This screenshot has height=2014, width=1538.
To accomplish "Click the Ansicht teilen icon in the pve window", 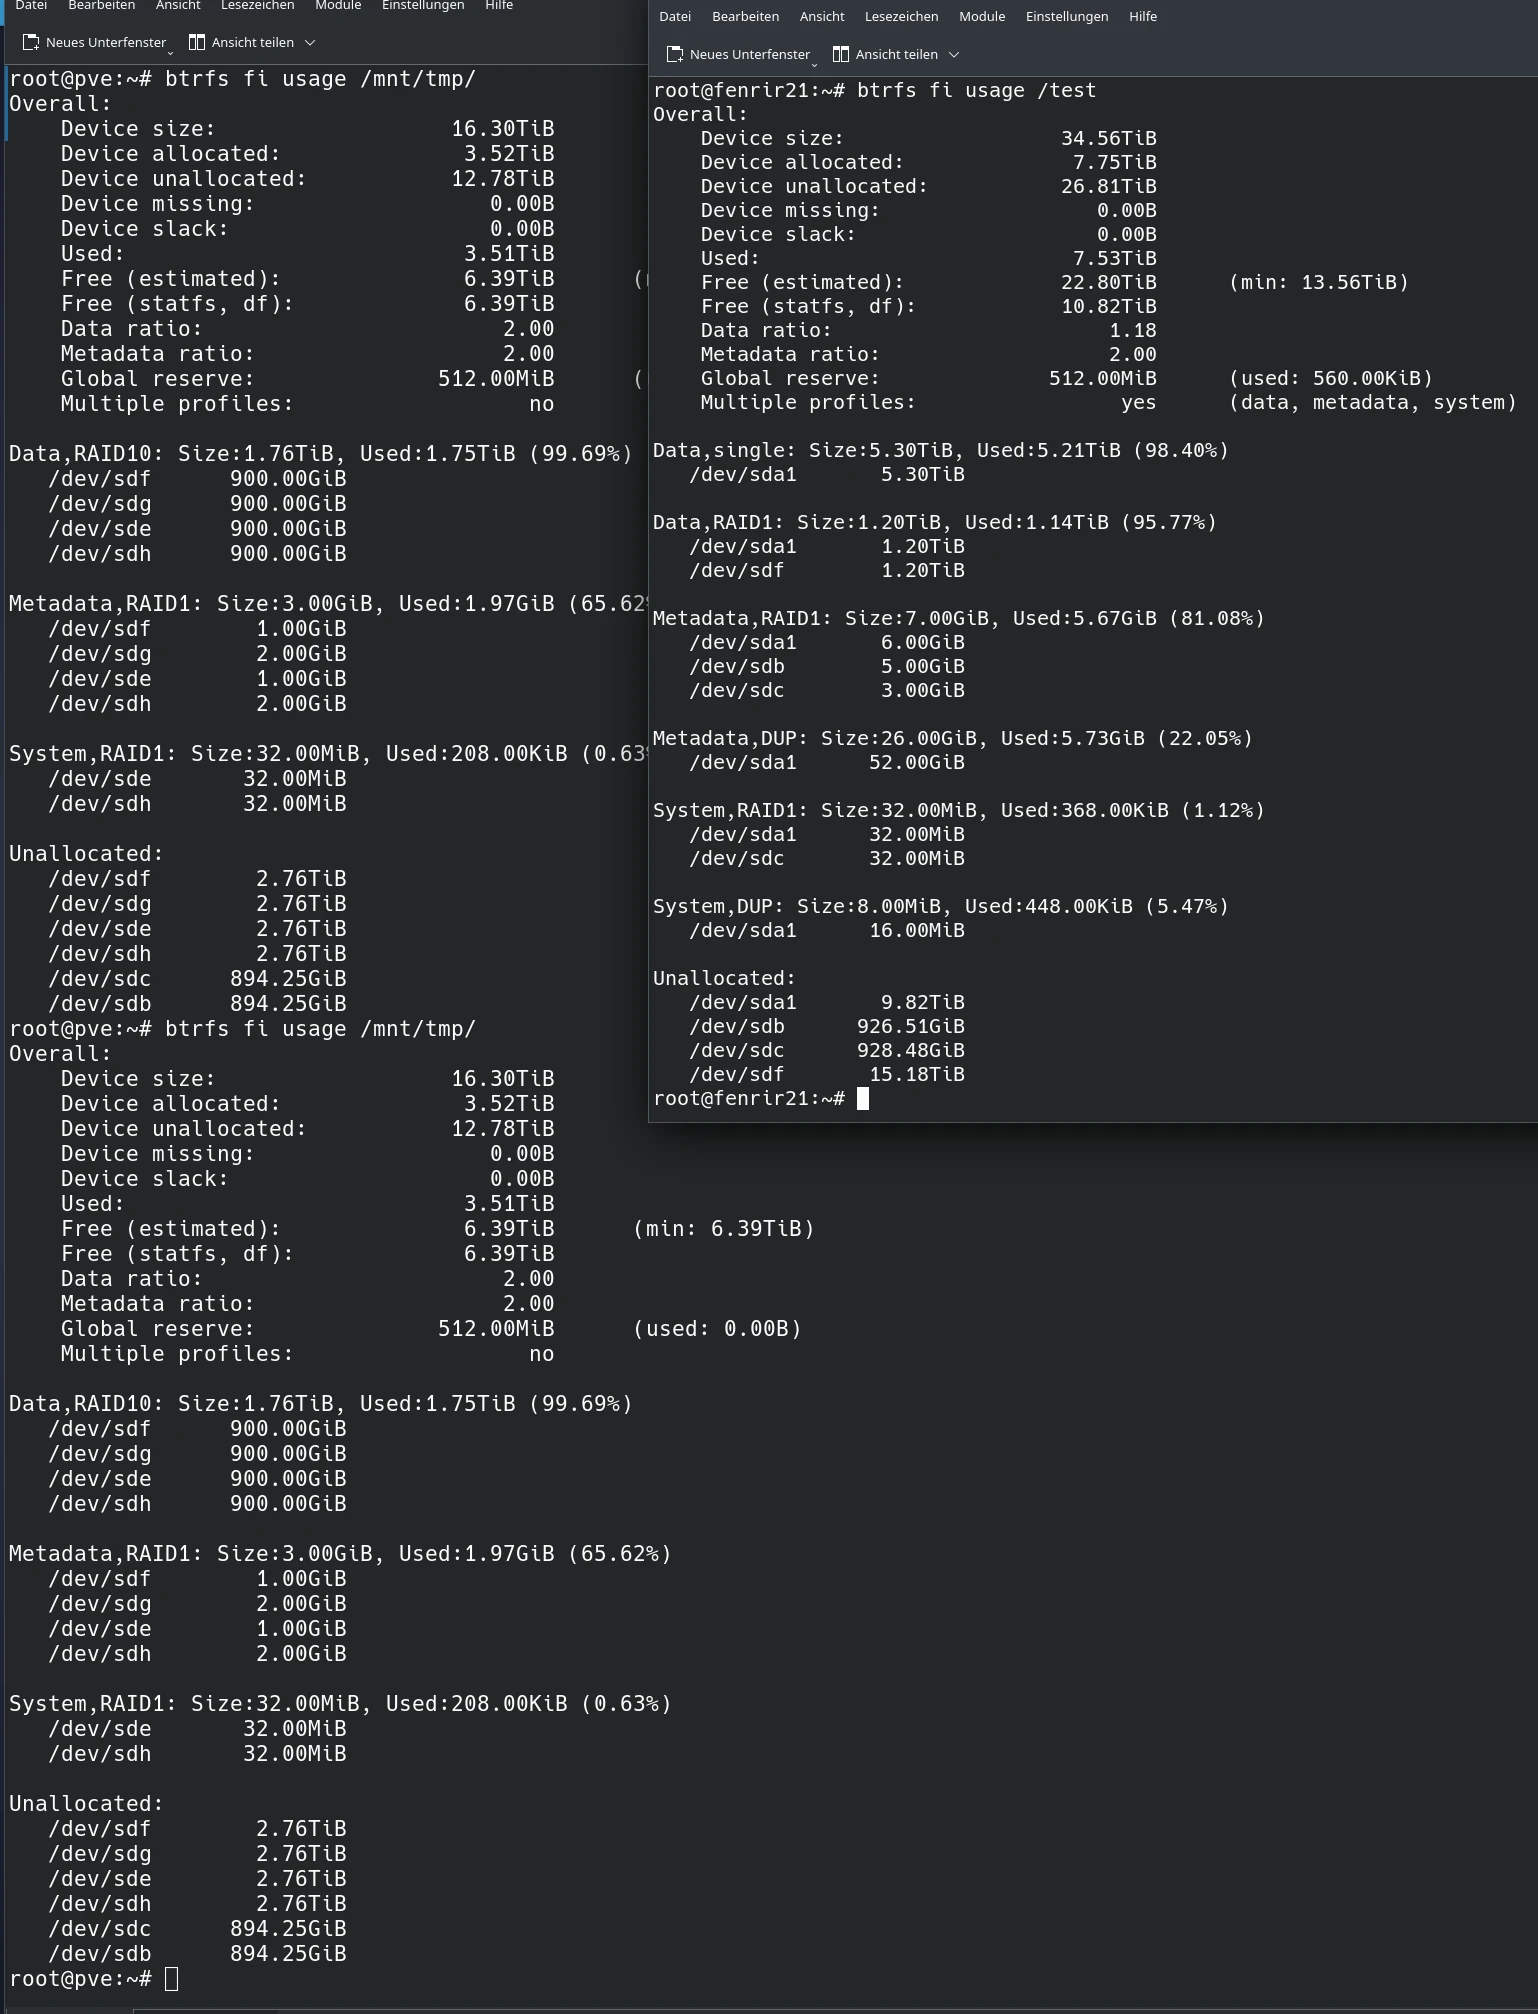I will click(x=197, y=42).
